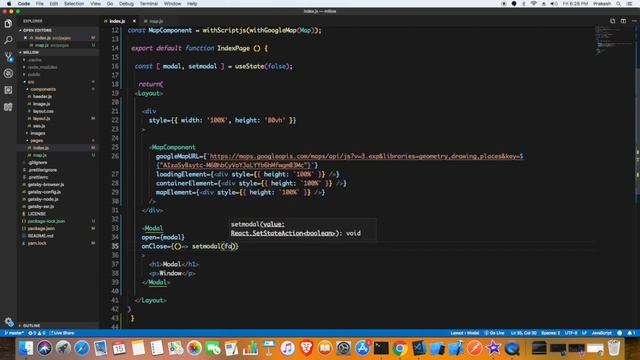Close index.js in Open Editors list

(x=25, y=38)
